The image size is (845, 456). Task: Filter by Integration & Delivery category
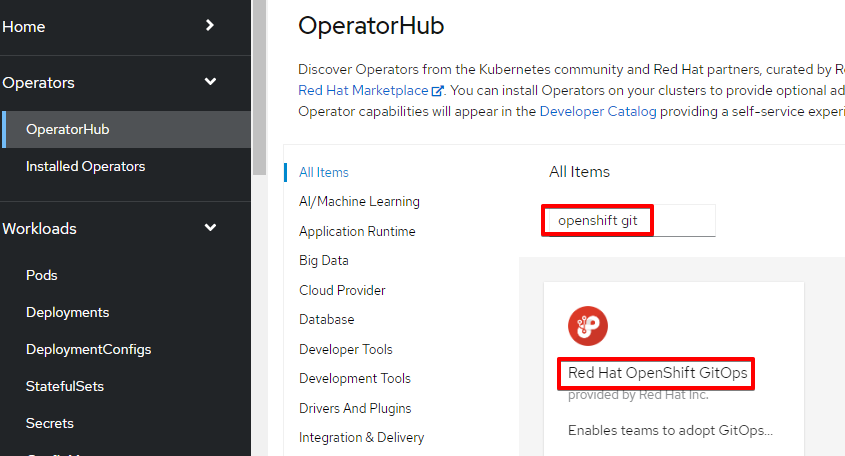[361, 437]
